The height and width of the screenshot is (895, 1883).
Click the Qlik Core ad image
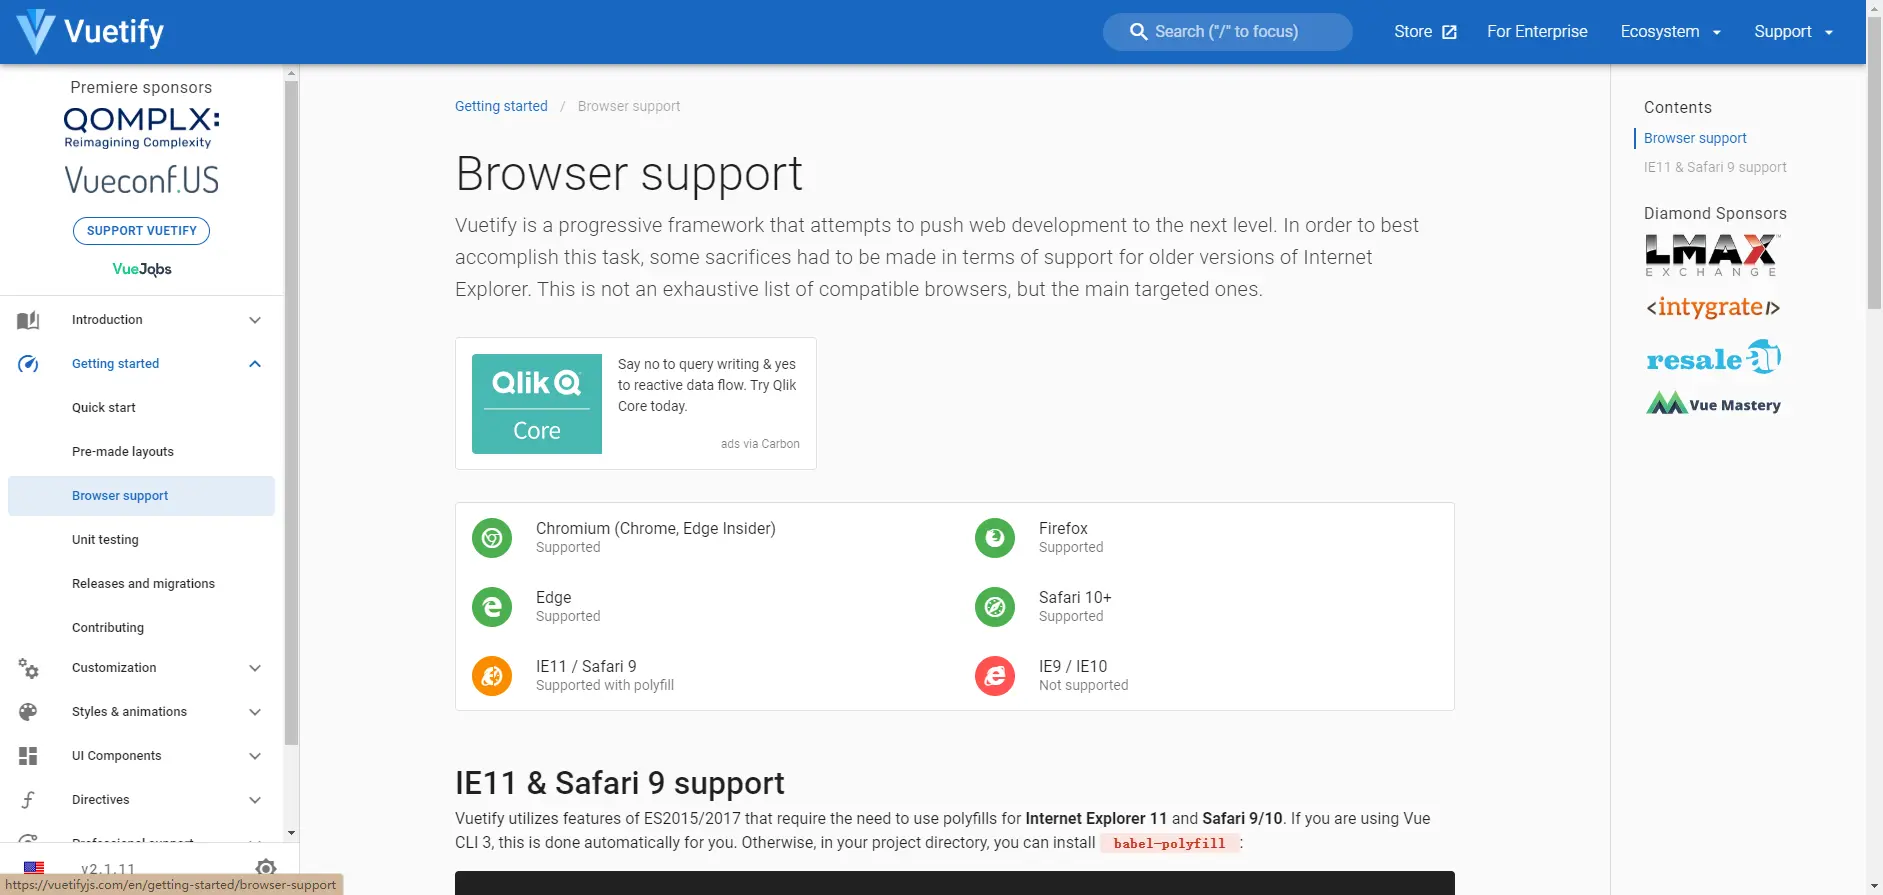[x=537, y=404]
